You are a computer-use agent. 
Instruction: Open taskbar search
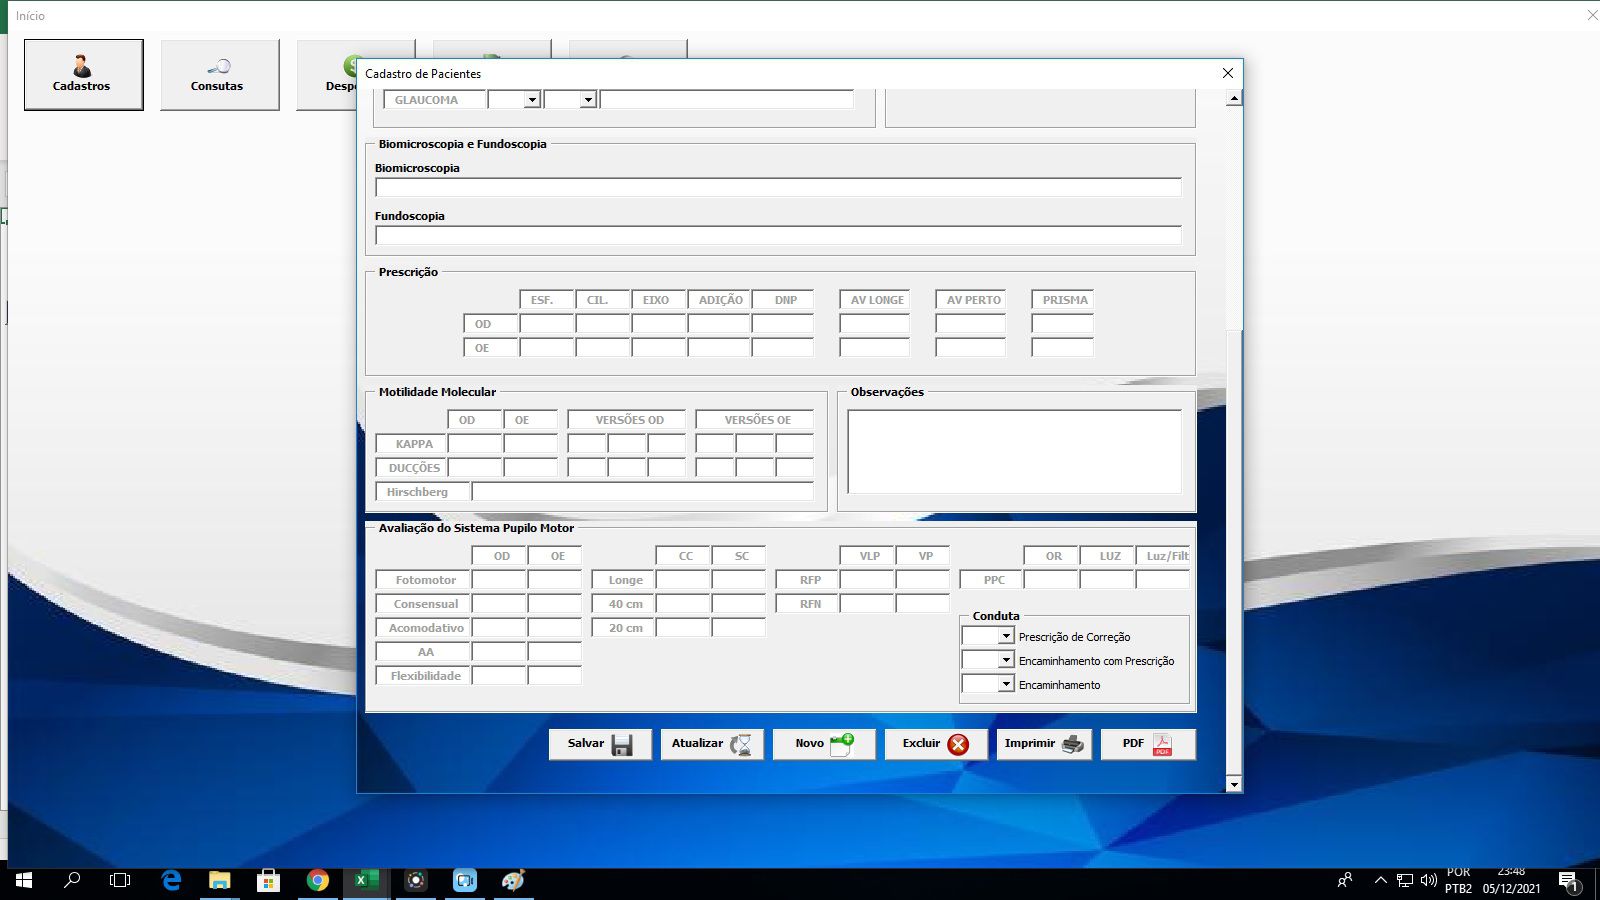[x=72, y=881]
